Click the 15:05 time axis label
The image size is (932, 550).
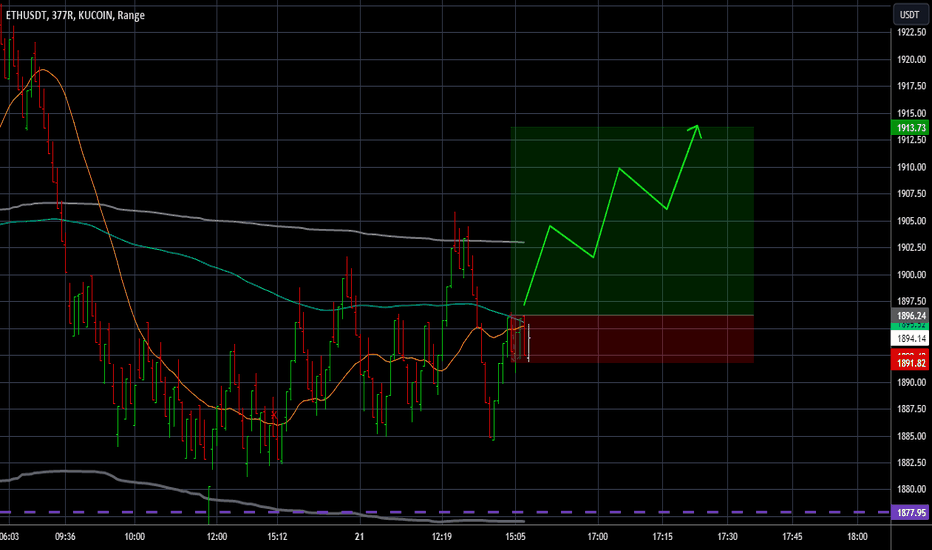(x=515, y=537)
